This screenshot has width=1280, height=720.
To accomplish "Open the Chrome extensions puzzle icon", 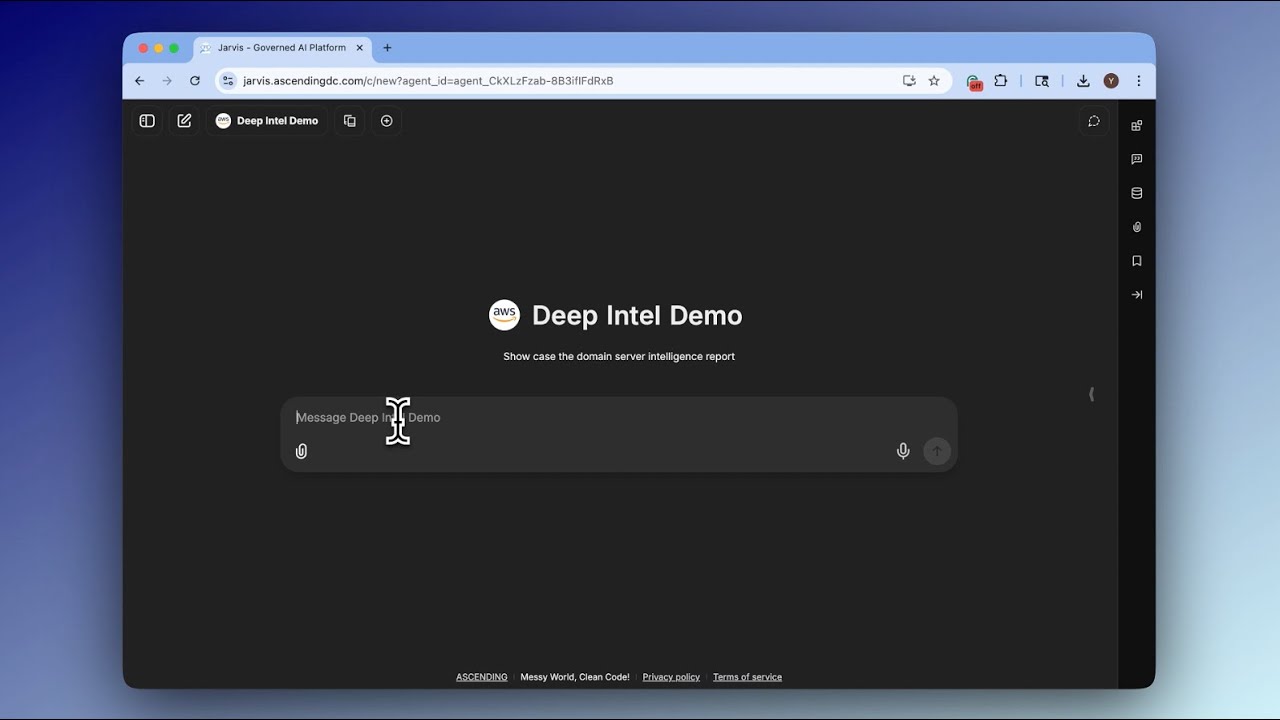I will [x=1001, y=81].
